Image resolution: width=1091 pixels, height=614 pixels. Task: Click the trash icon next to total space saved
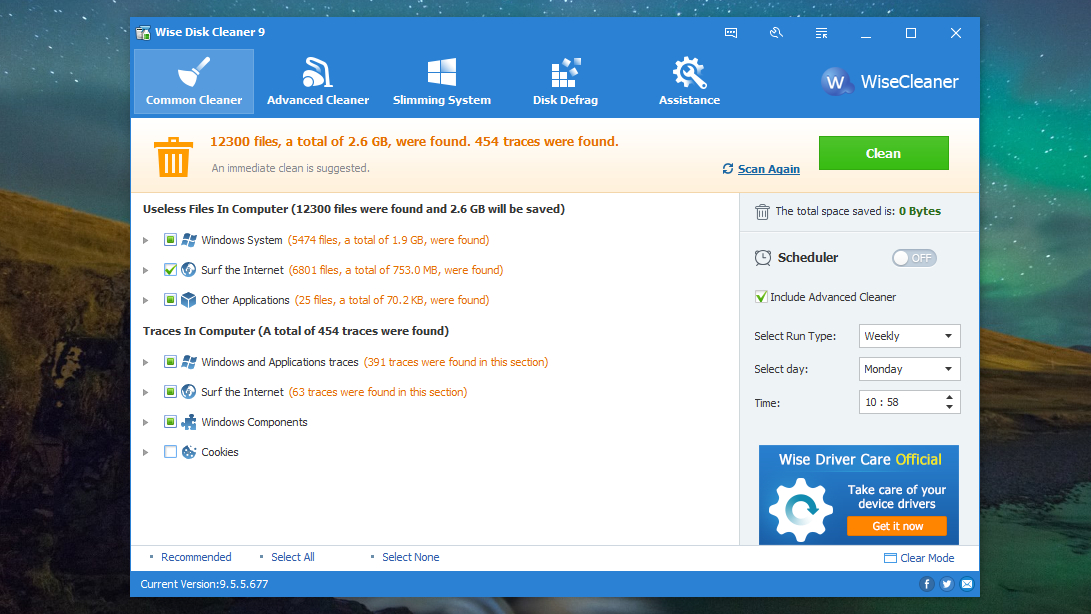tap(763, 212)
